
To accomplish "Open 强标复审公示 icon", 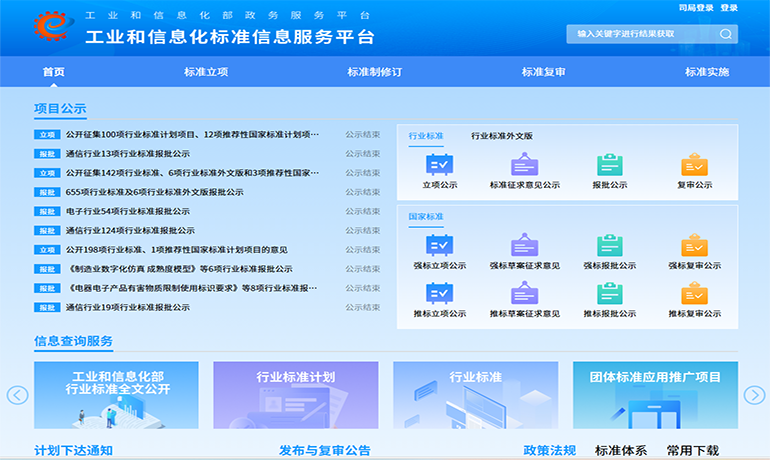I will (694, 245).
